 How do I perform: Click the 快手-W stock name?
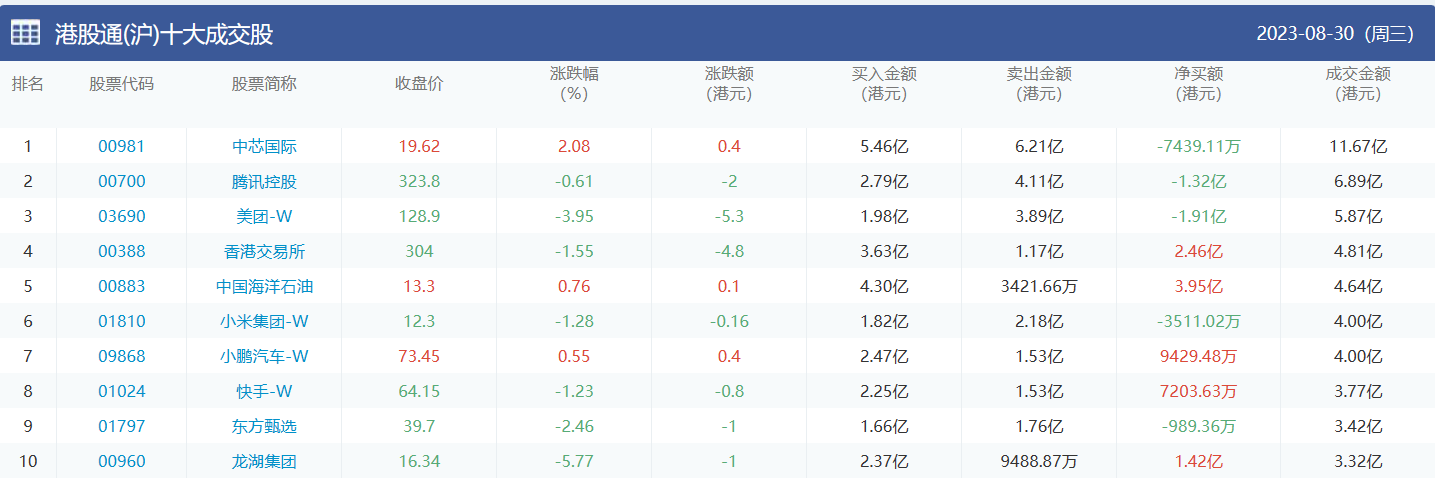point(264,391)
